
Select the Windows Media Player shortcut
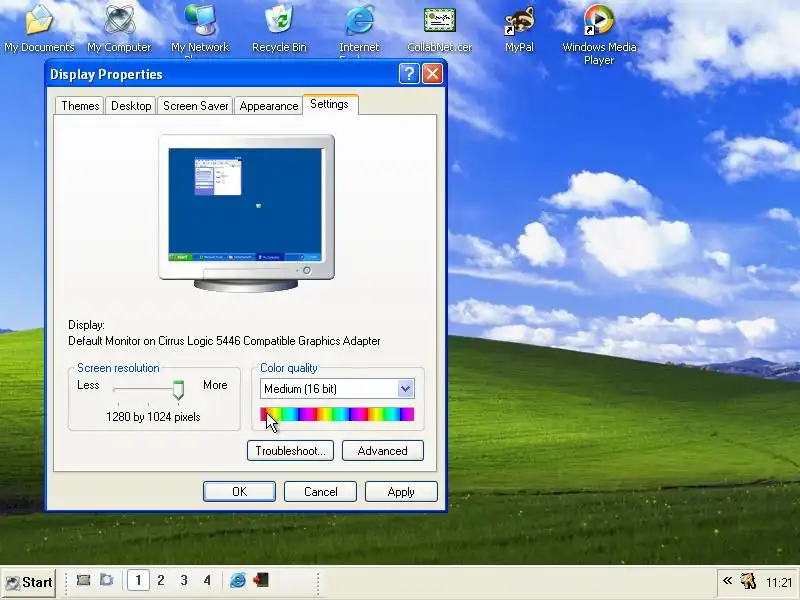[x=599, y=34]
